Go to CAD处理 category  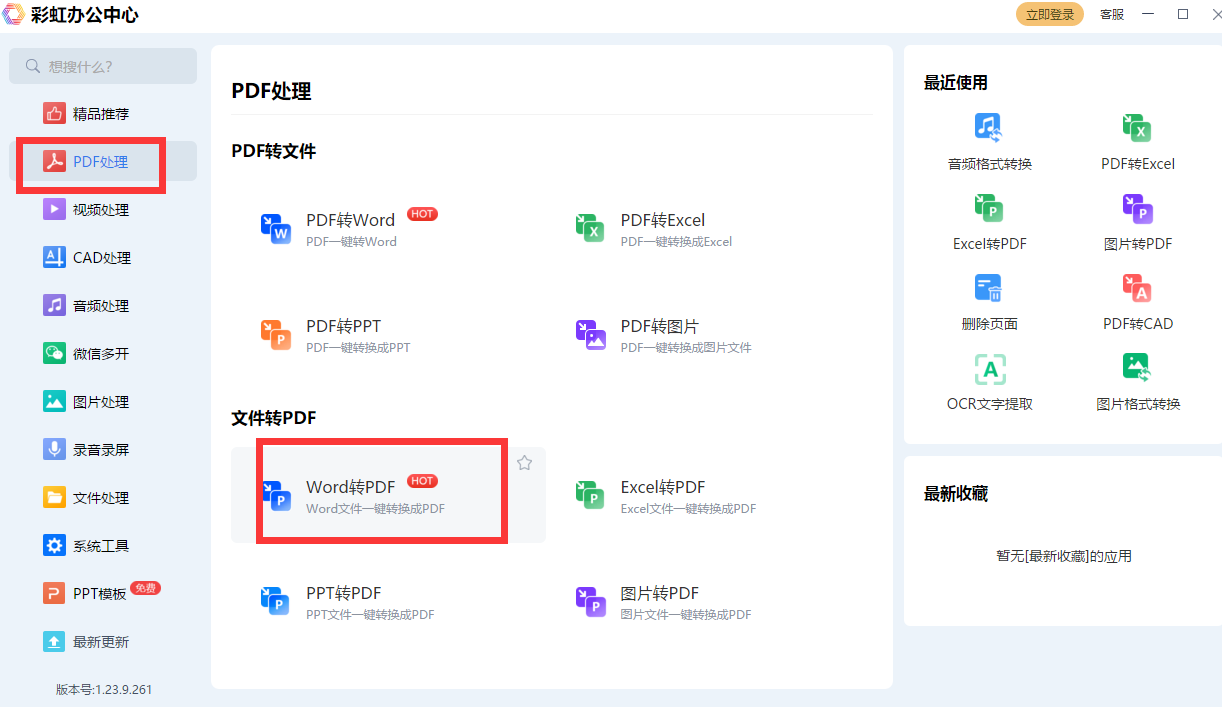[x=103, y=257]
